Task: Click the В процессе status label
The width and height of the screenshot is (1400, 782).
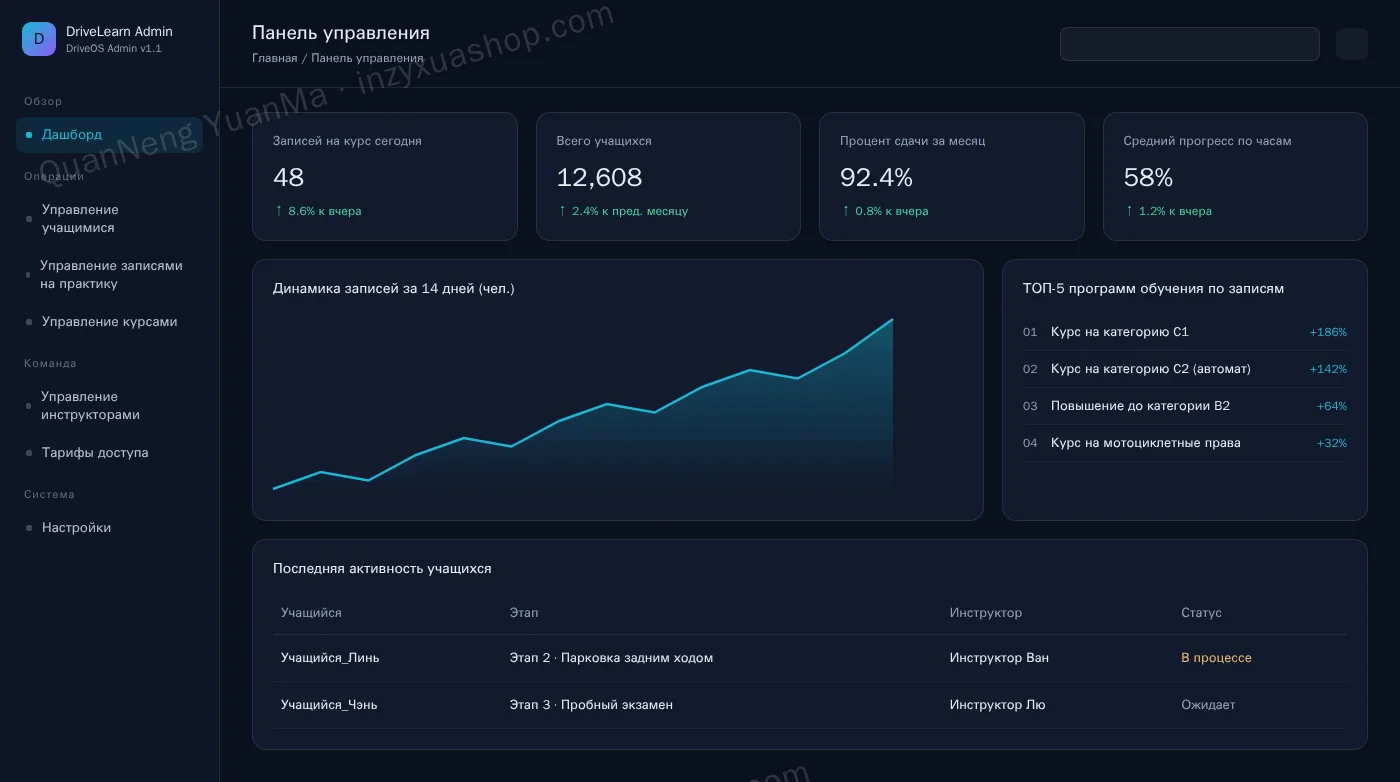Action: click(1216, 658)
